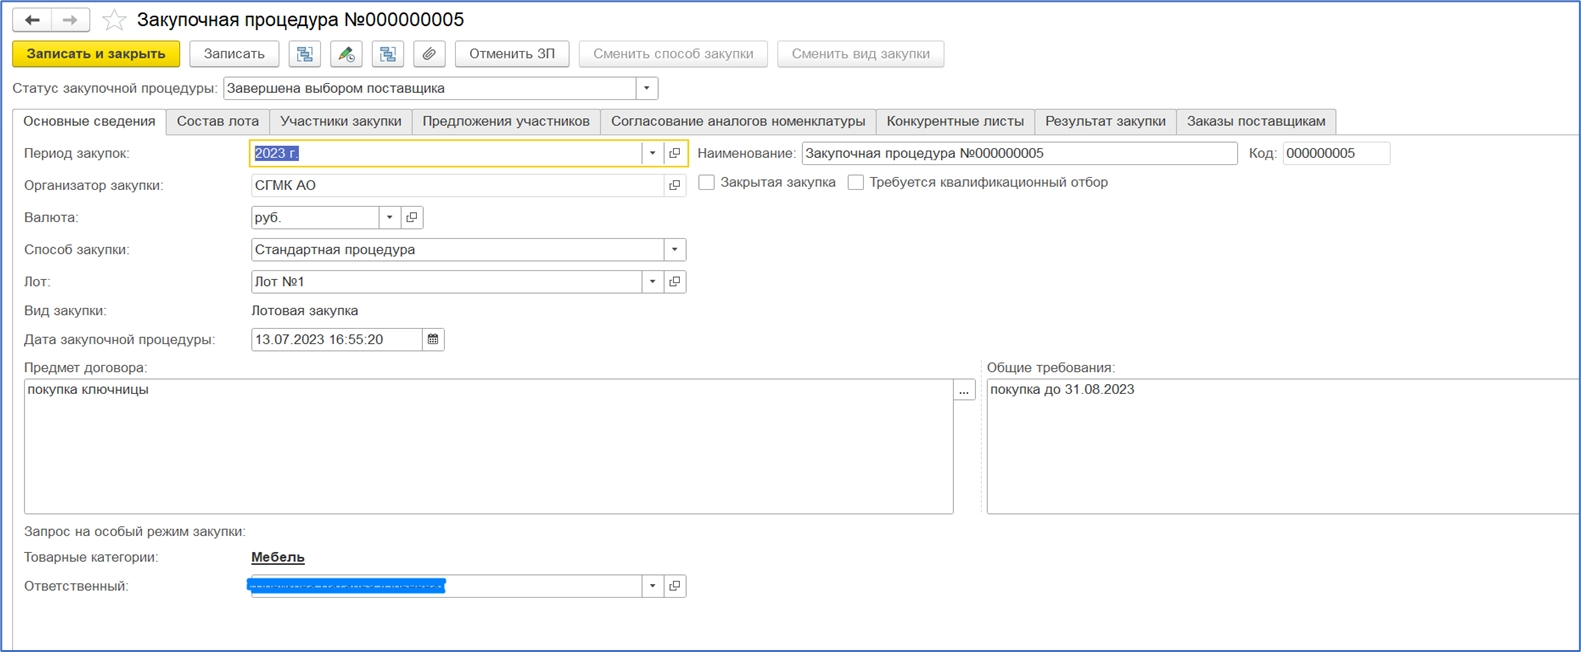Open the Период закупок dropdown arrow
1581x652 pixels.
coord(653,154)
